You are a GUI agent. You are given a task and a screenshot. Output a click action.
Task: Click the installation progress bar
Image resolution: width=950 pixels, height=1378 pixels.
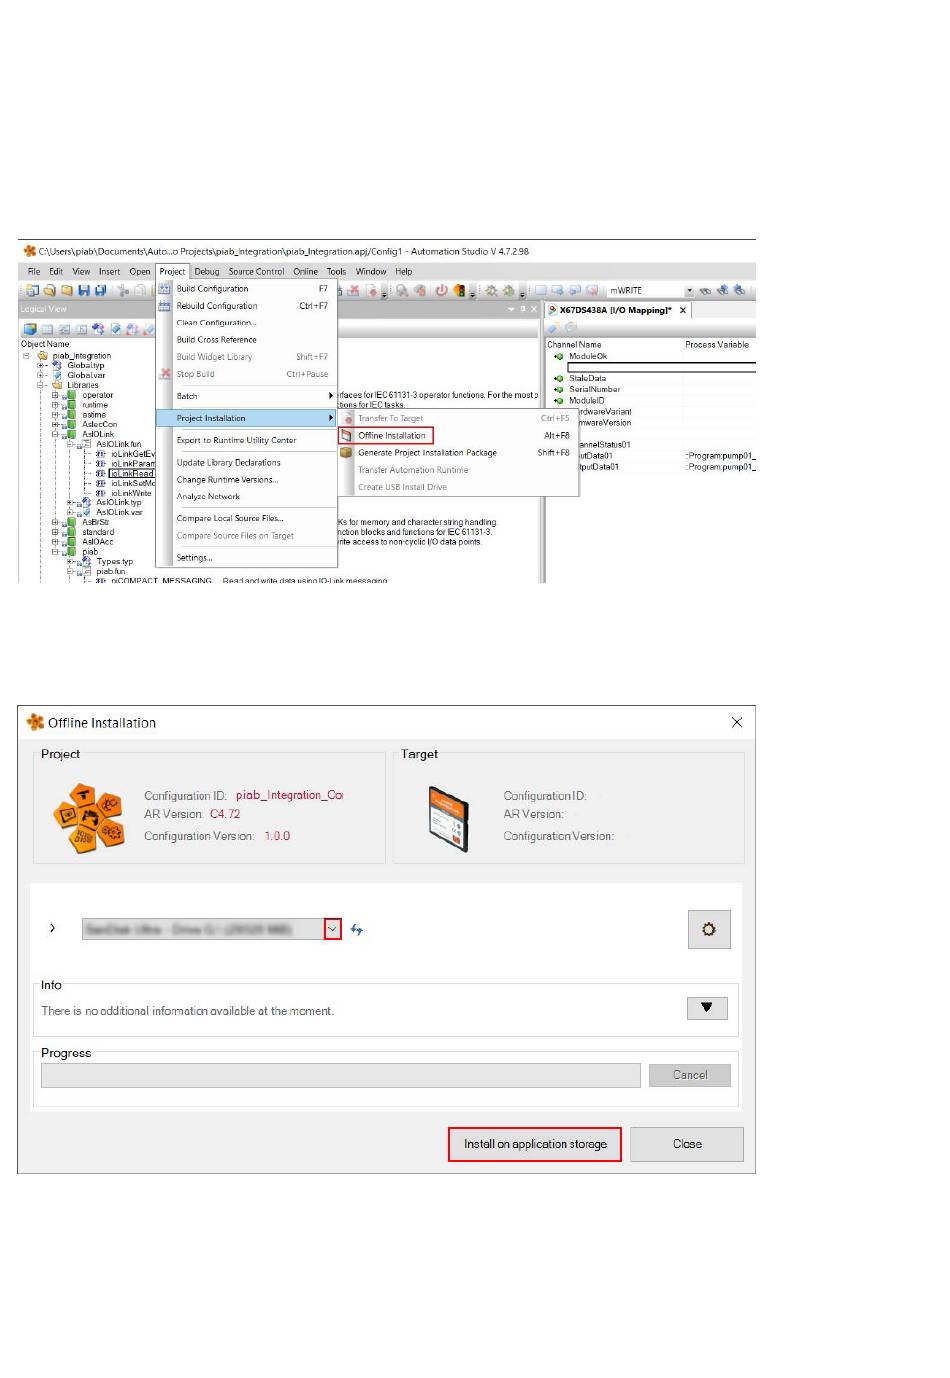click(x=340, y=1075)
